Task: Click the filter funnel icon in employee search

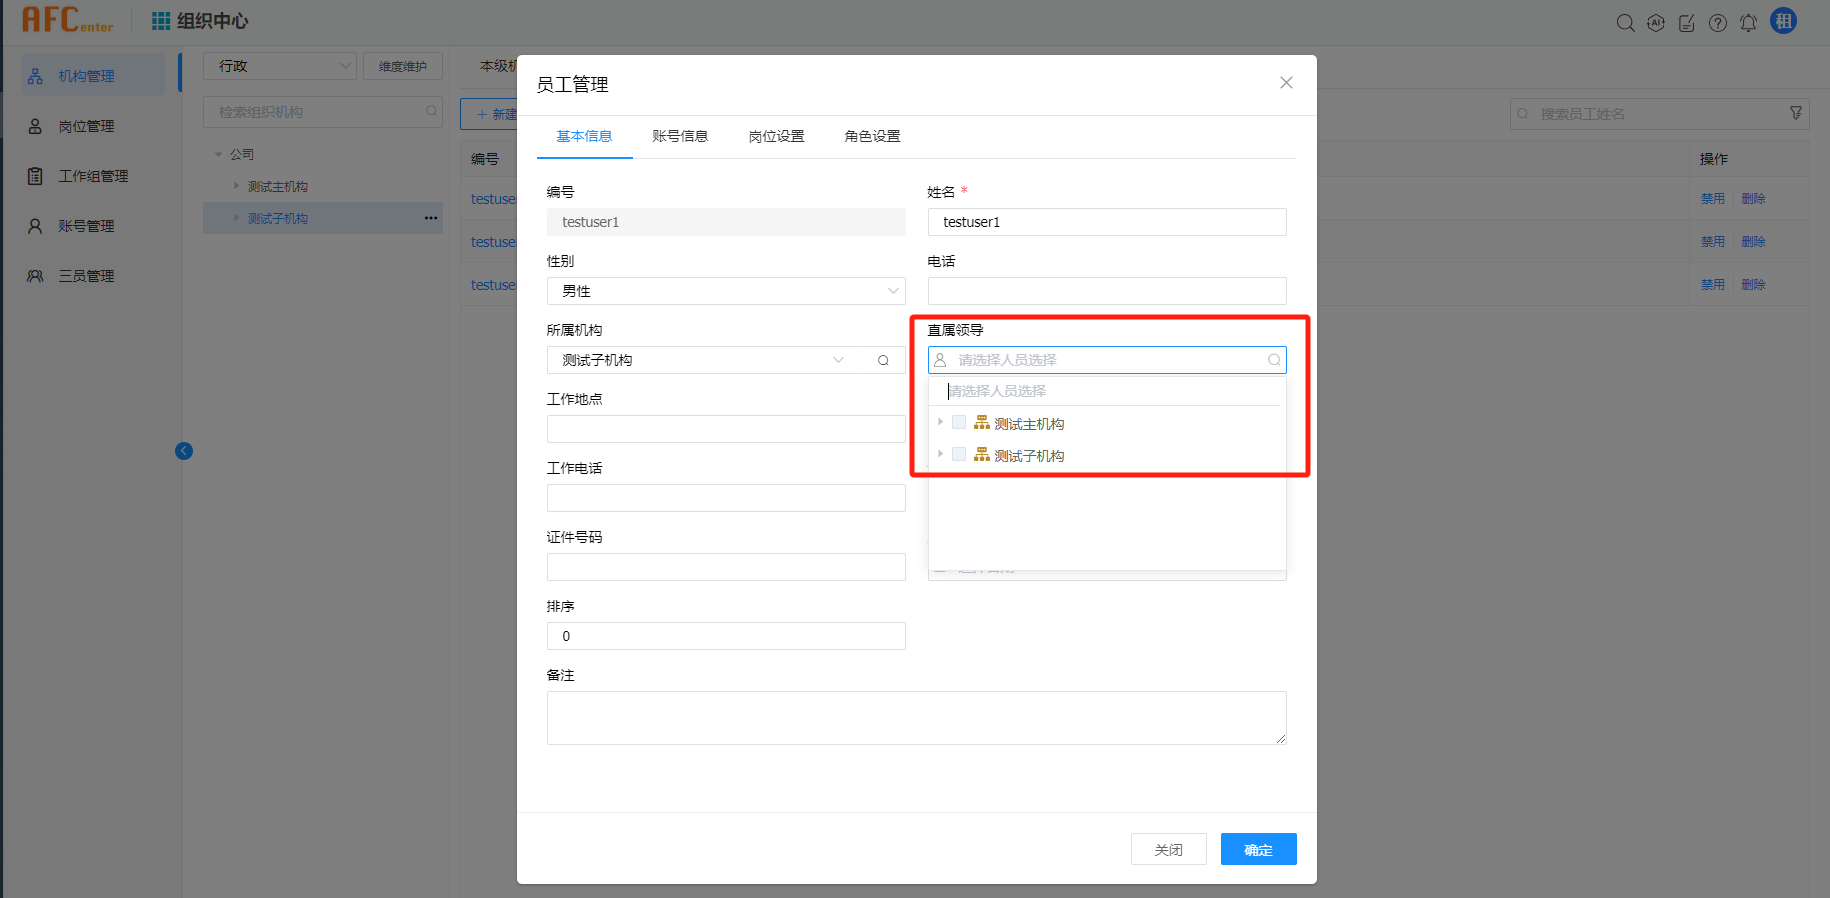Action: pos(1796,113)
